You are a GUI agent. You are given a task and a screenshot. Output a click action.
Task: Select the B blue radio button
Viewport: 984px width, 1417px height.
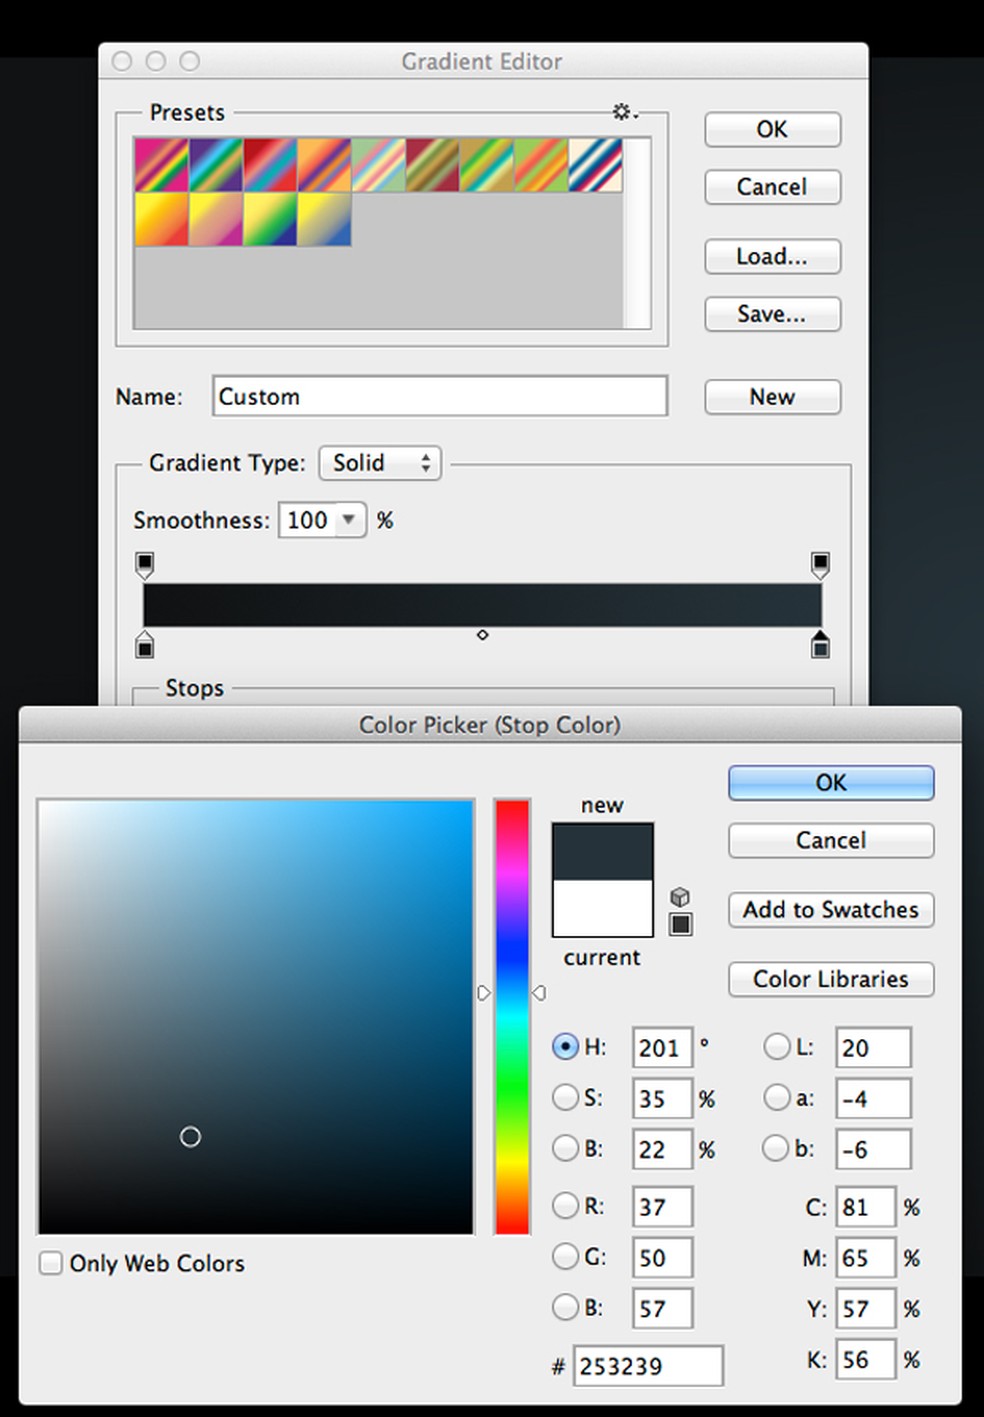click(x=565, y=1307)
